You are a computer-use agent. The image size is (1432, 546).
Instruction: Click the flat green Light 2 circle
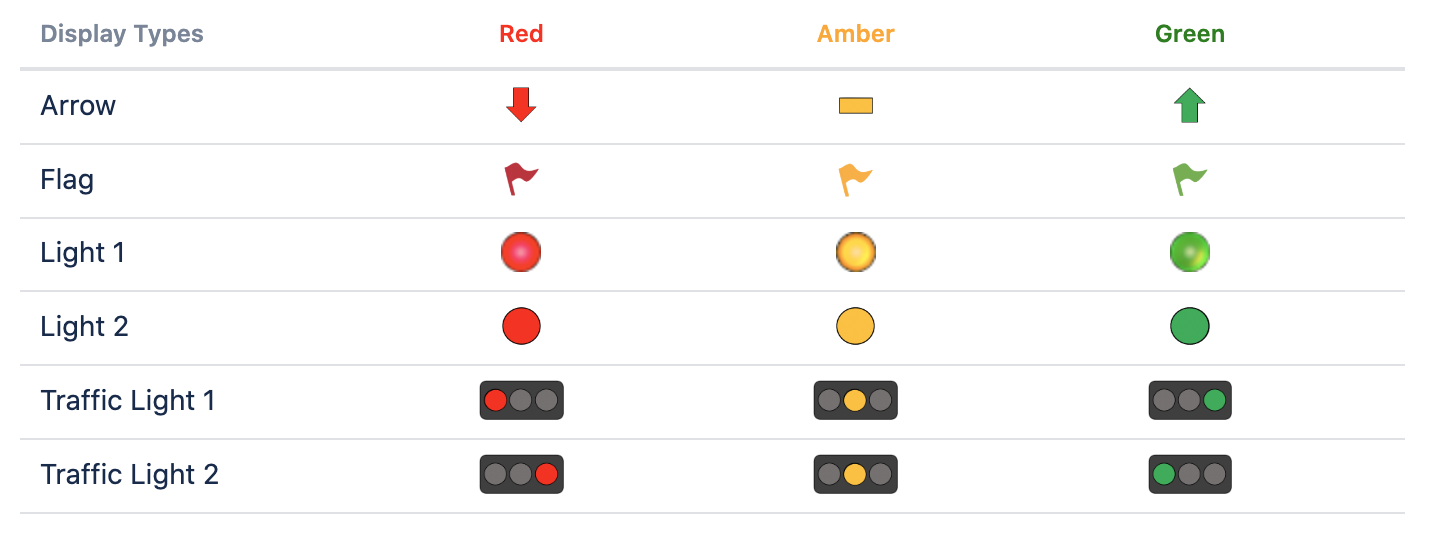tap(1189, 326)
